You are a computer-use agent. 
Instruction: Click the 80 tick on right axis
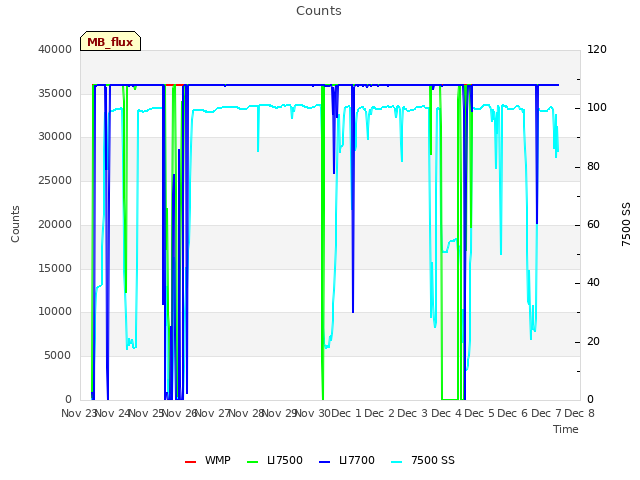[593, 166]
